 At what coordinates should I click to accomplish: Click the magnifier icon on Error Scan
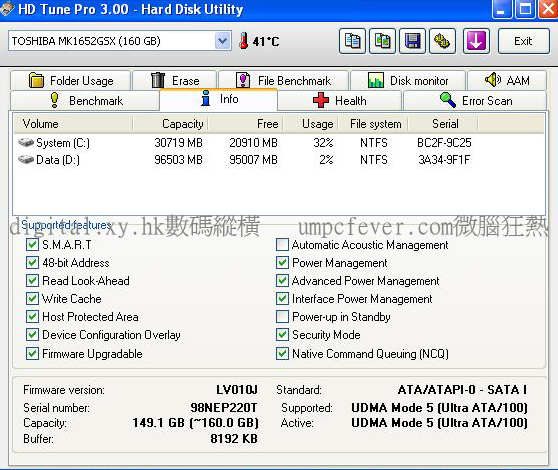[x=448, y=100]
